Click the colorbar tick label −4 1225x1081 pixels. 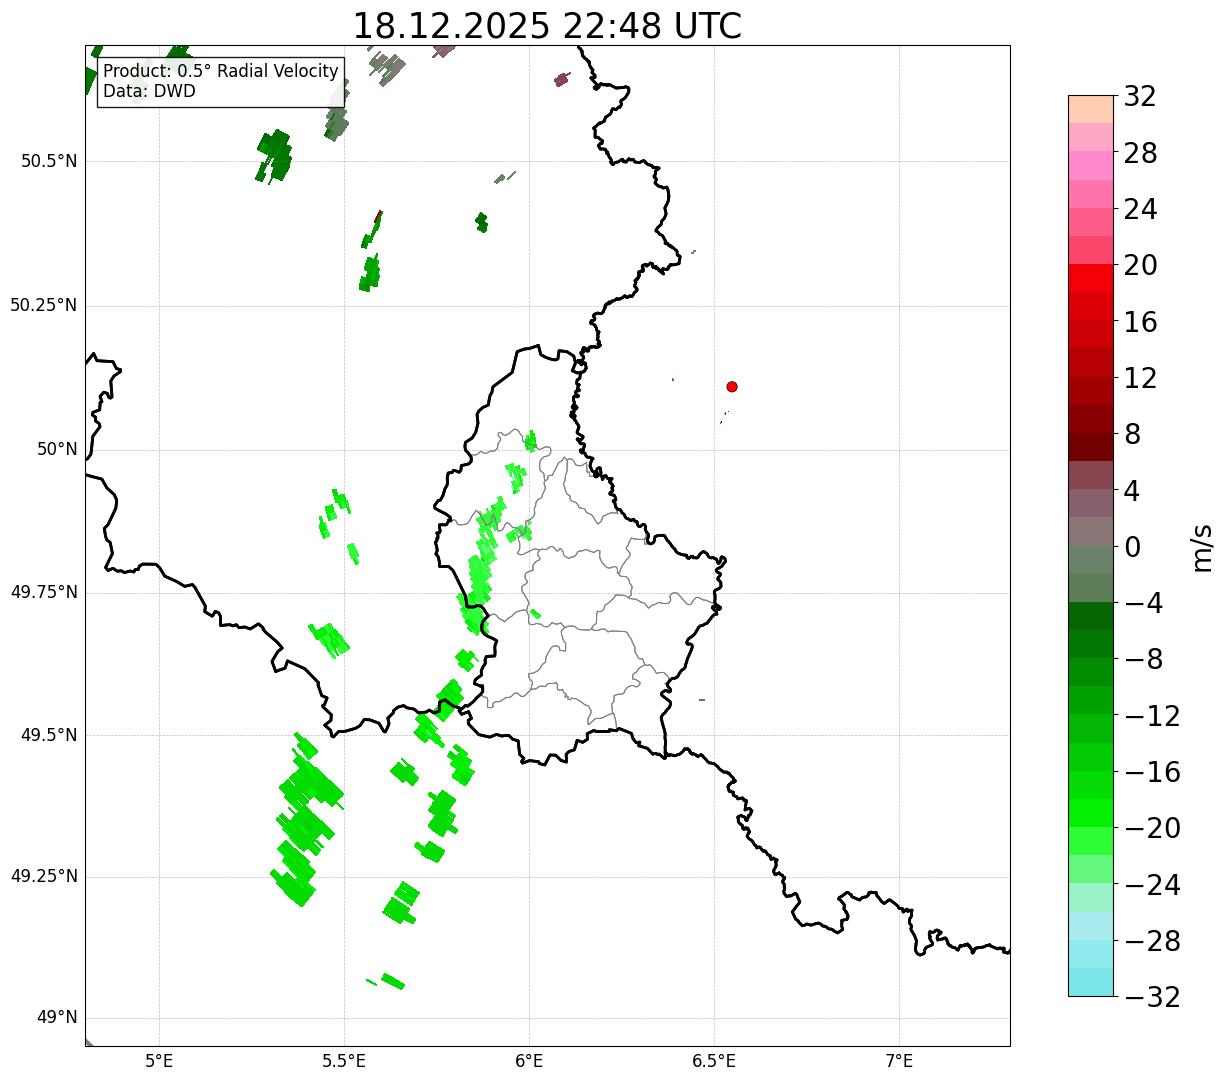pyautogui.click(x=1143, y=603)
